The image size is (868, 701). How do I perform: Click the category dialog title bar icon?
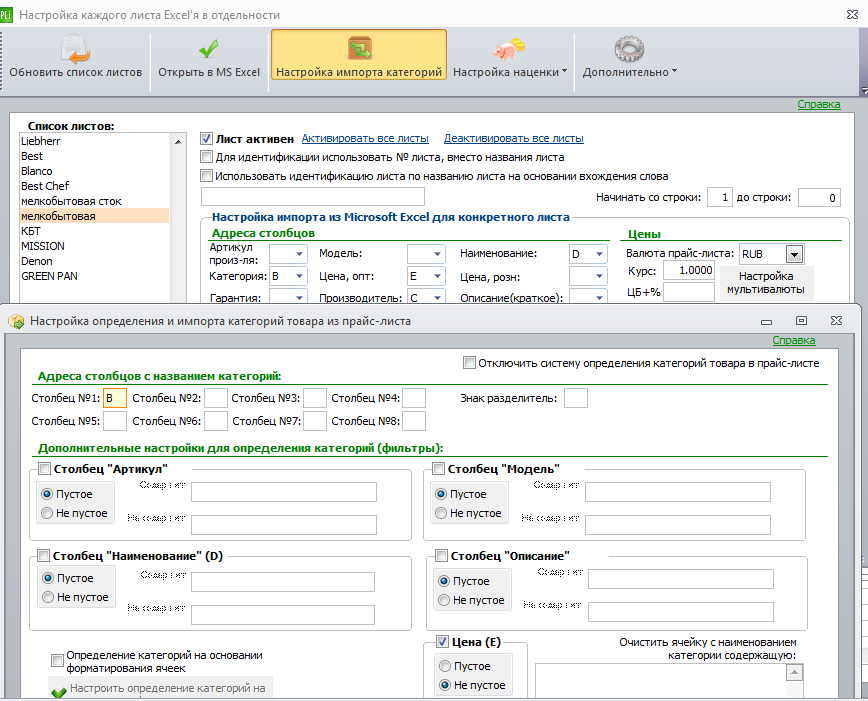(16, 322)
